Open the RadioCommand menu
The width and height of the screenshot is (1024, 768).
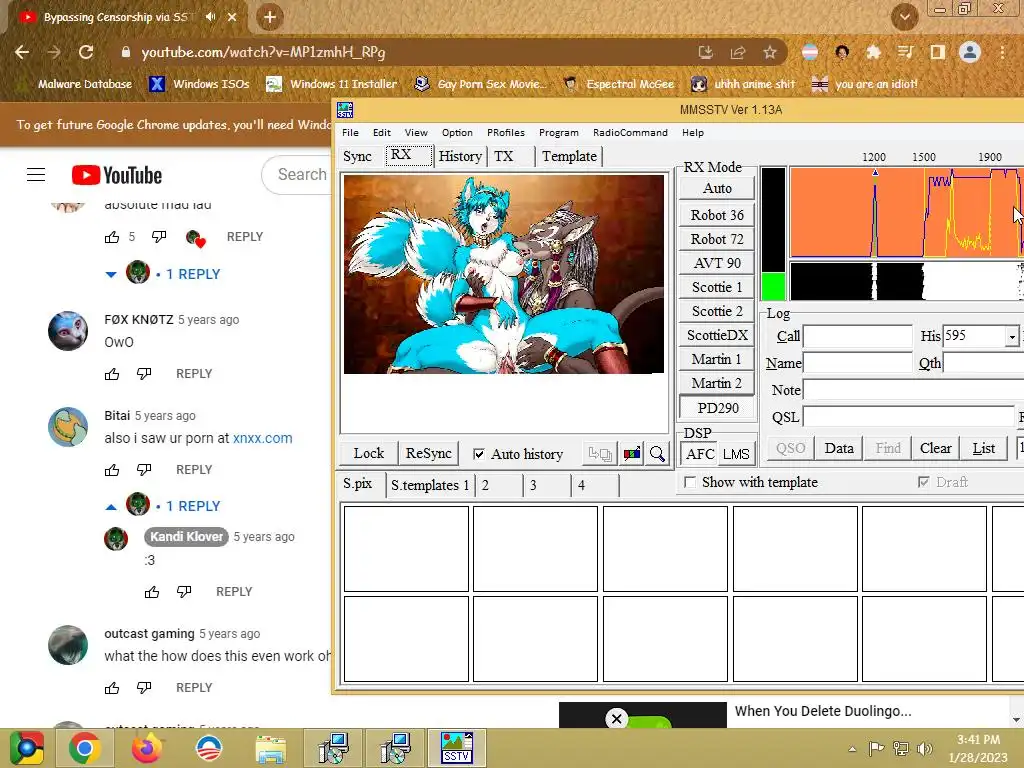coord(630,133)
